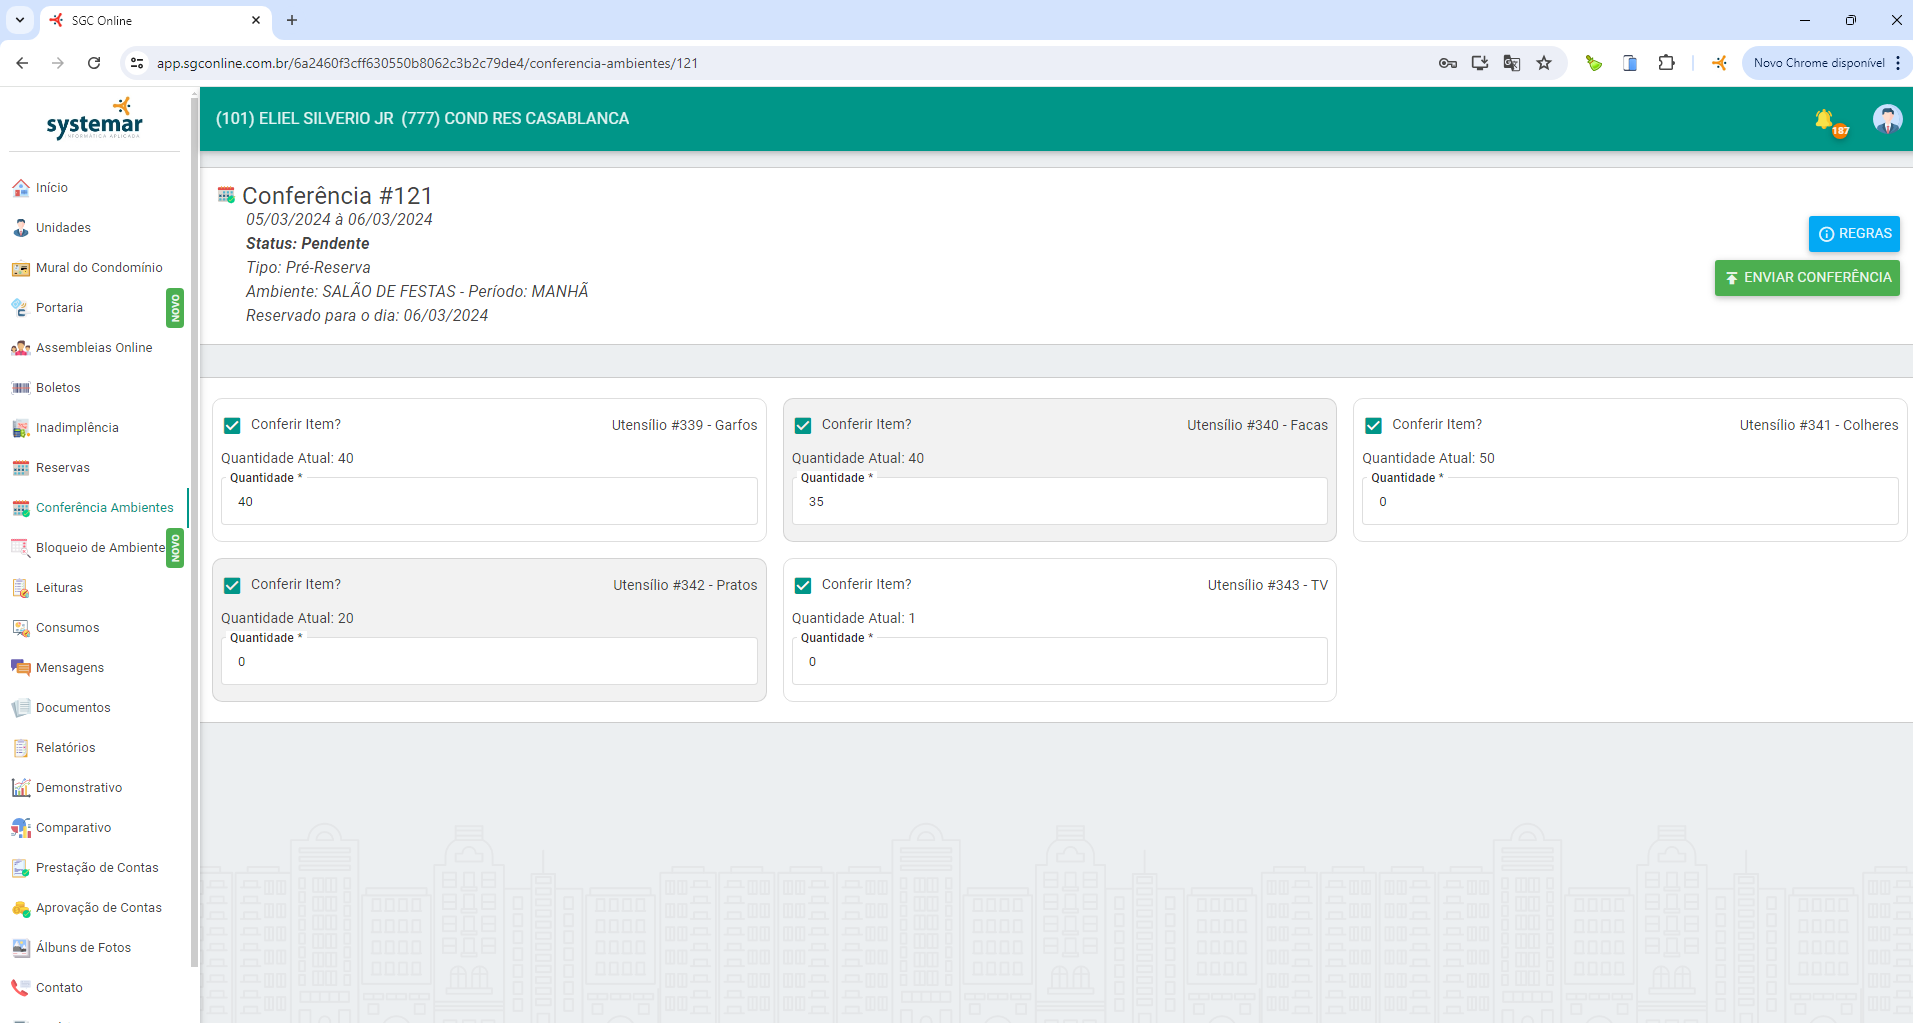Open a new browser tab

292,20
